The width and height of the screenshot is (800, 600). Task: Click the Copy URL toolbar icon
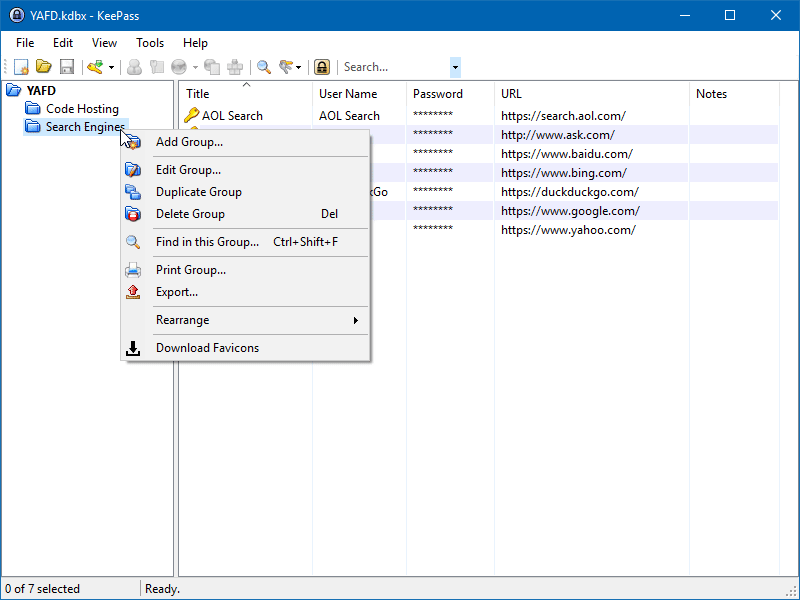tap(212, 67)
